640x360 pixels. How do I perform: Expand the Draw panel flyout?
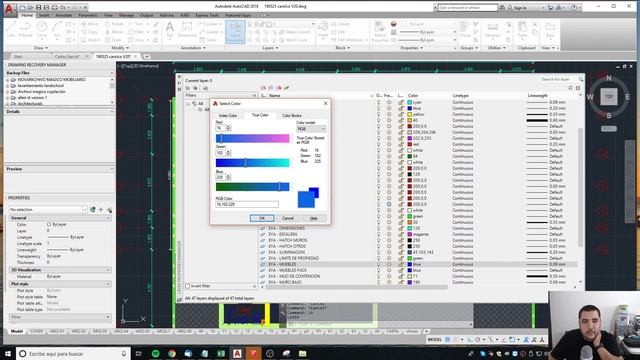41,48
